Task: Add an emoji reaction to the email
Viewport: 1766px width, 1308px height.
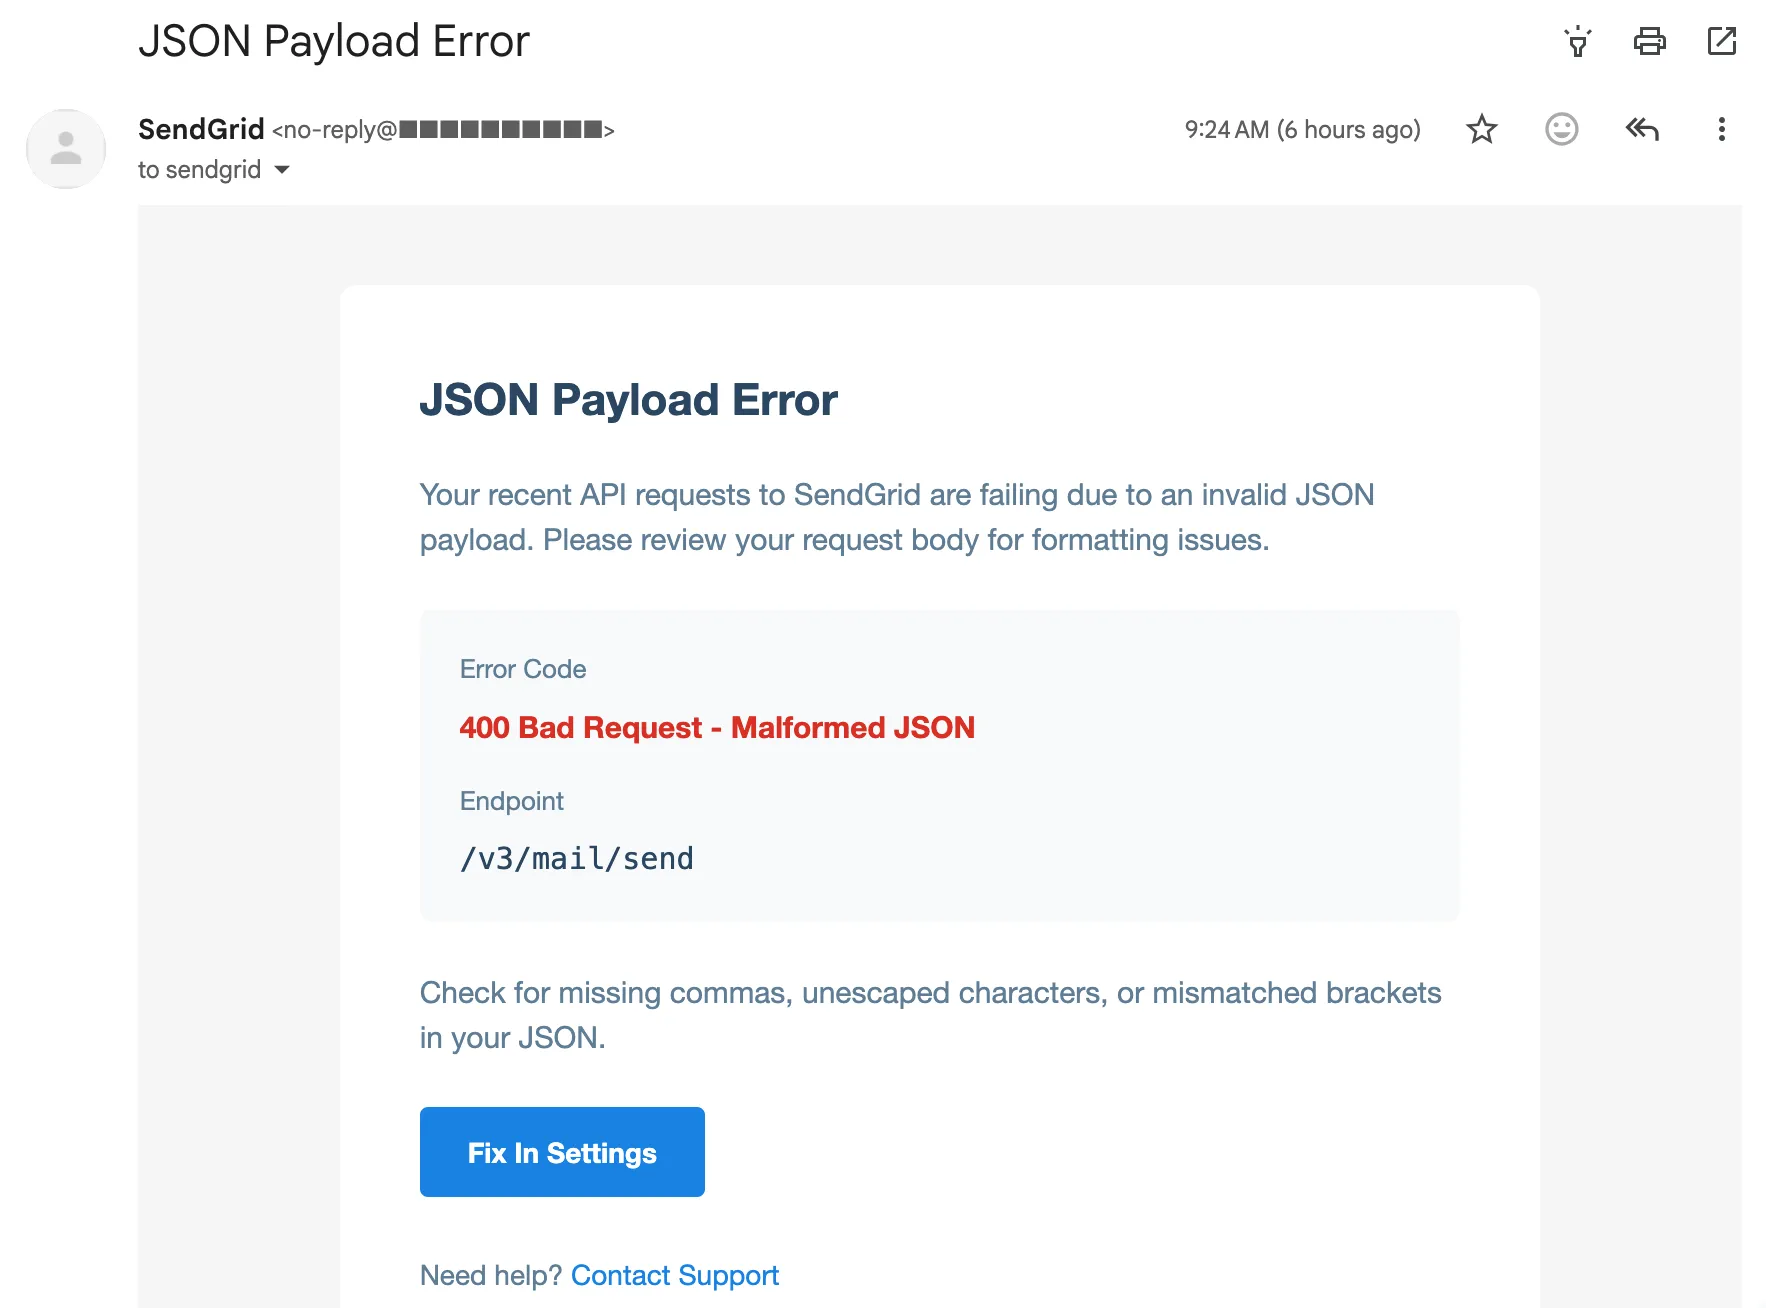Action: [x=1561, y=130]
